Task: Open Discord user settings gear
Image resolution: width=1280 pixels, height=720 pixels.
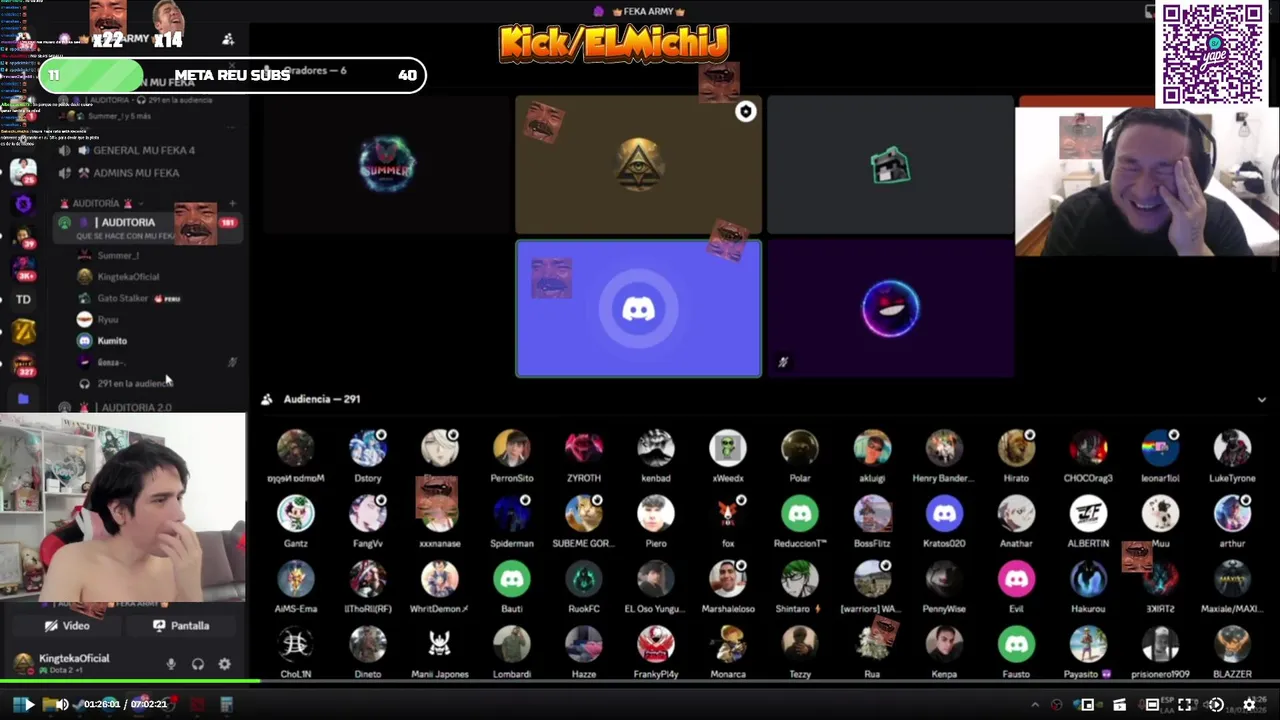Action: pos(224,664)
